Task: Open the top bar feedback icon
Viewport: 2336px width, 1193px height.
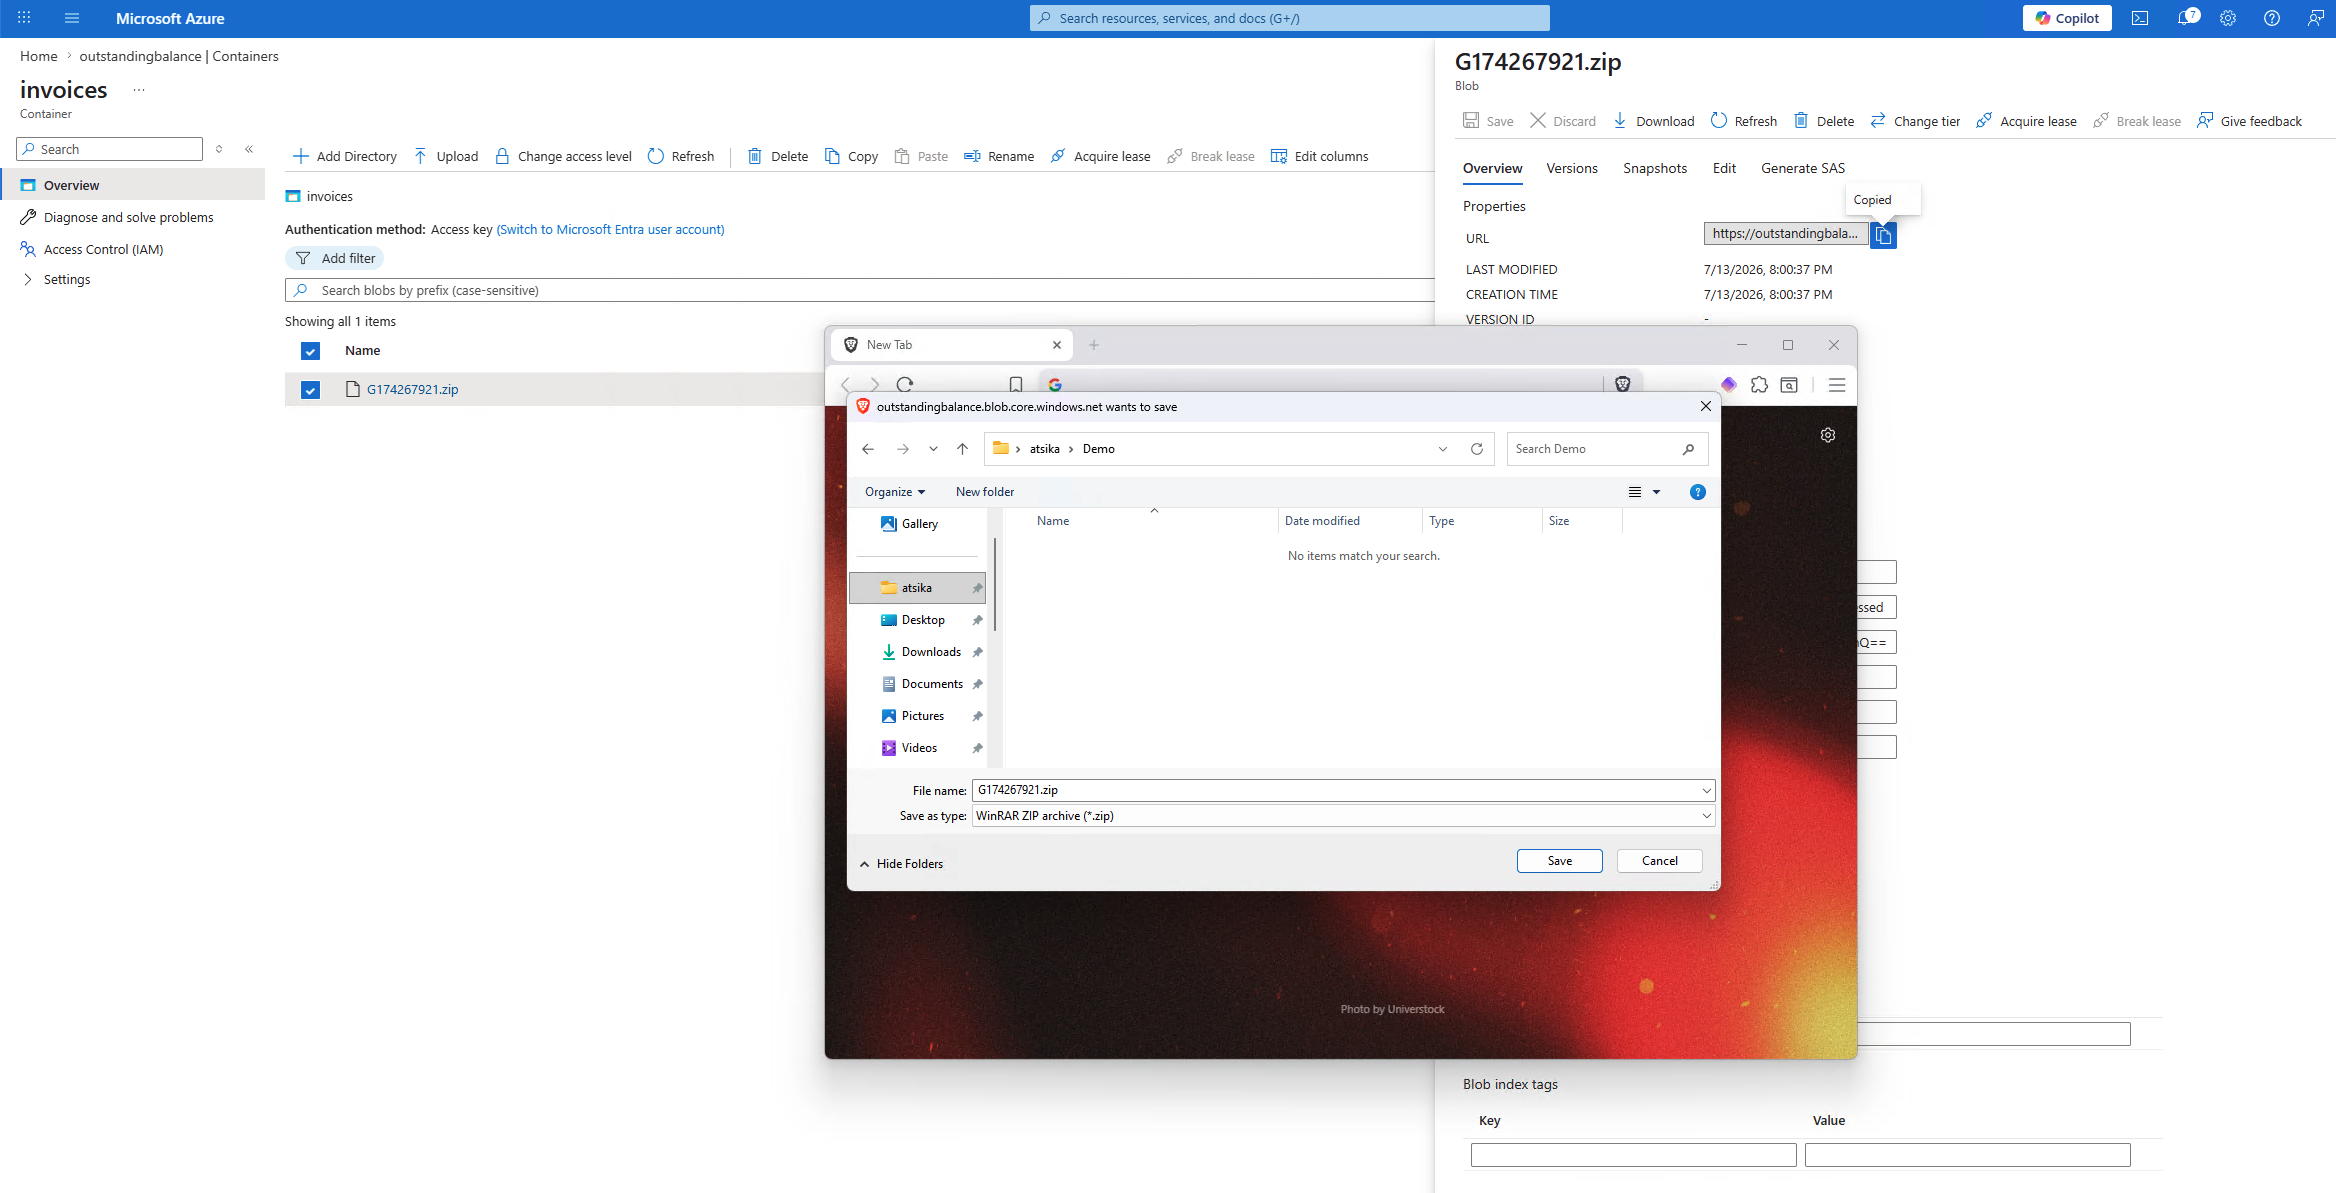Action: click(2316, 18)
